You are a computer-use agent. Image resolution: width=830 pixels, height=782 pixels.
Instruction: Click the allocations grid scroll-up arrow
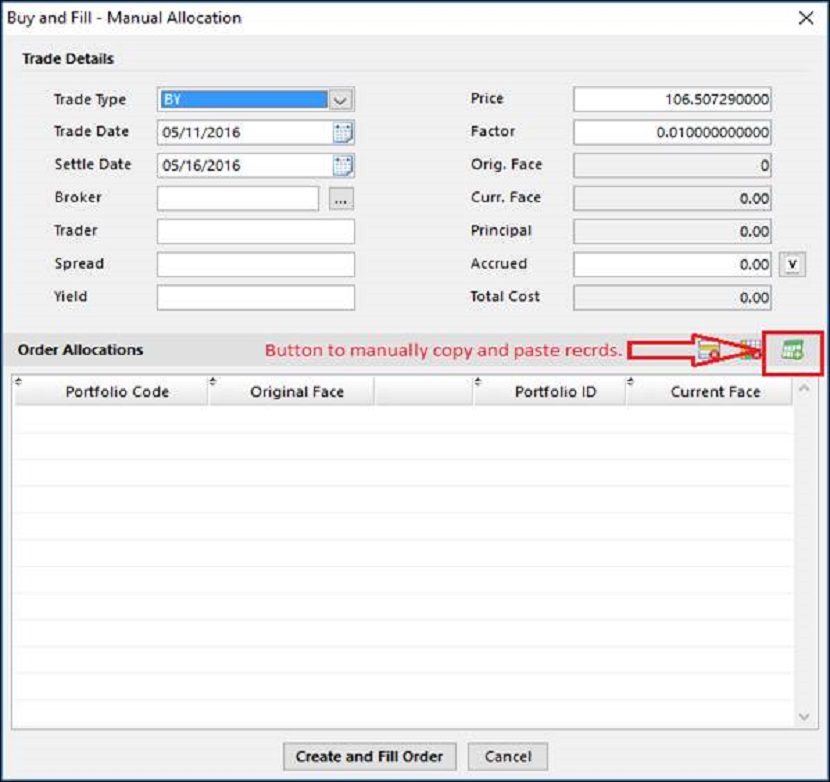804,389
